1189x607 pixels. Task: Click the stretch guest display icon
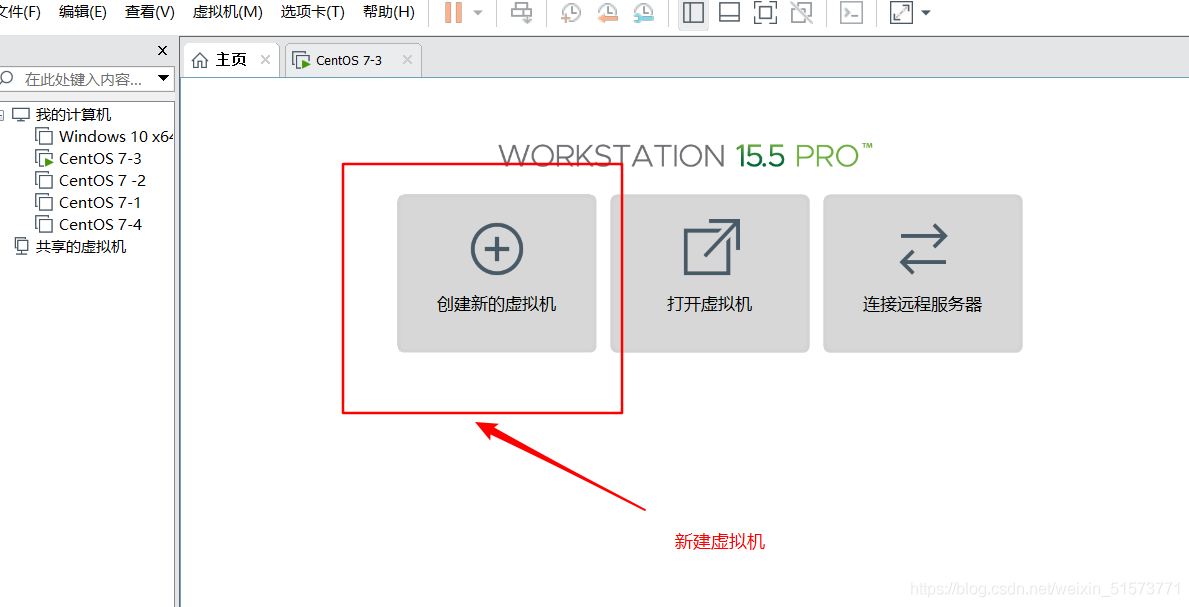(902, 13)
